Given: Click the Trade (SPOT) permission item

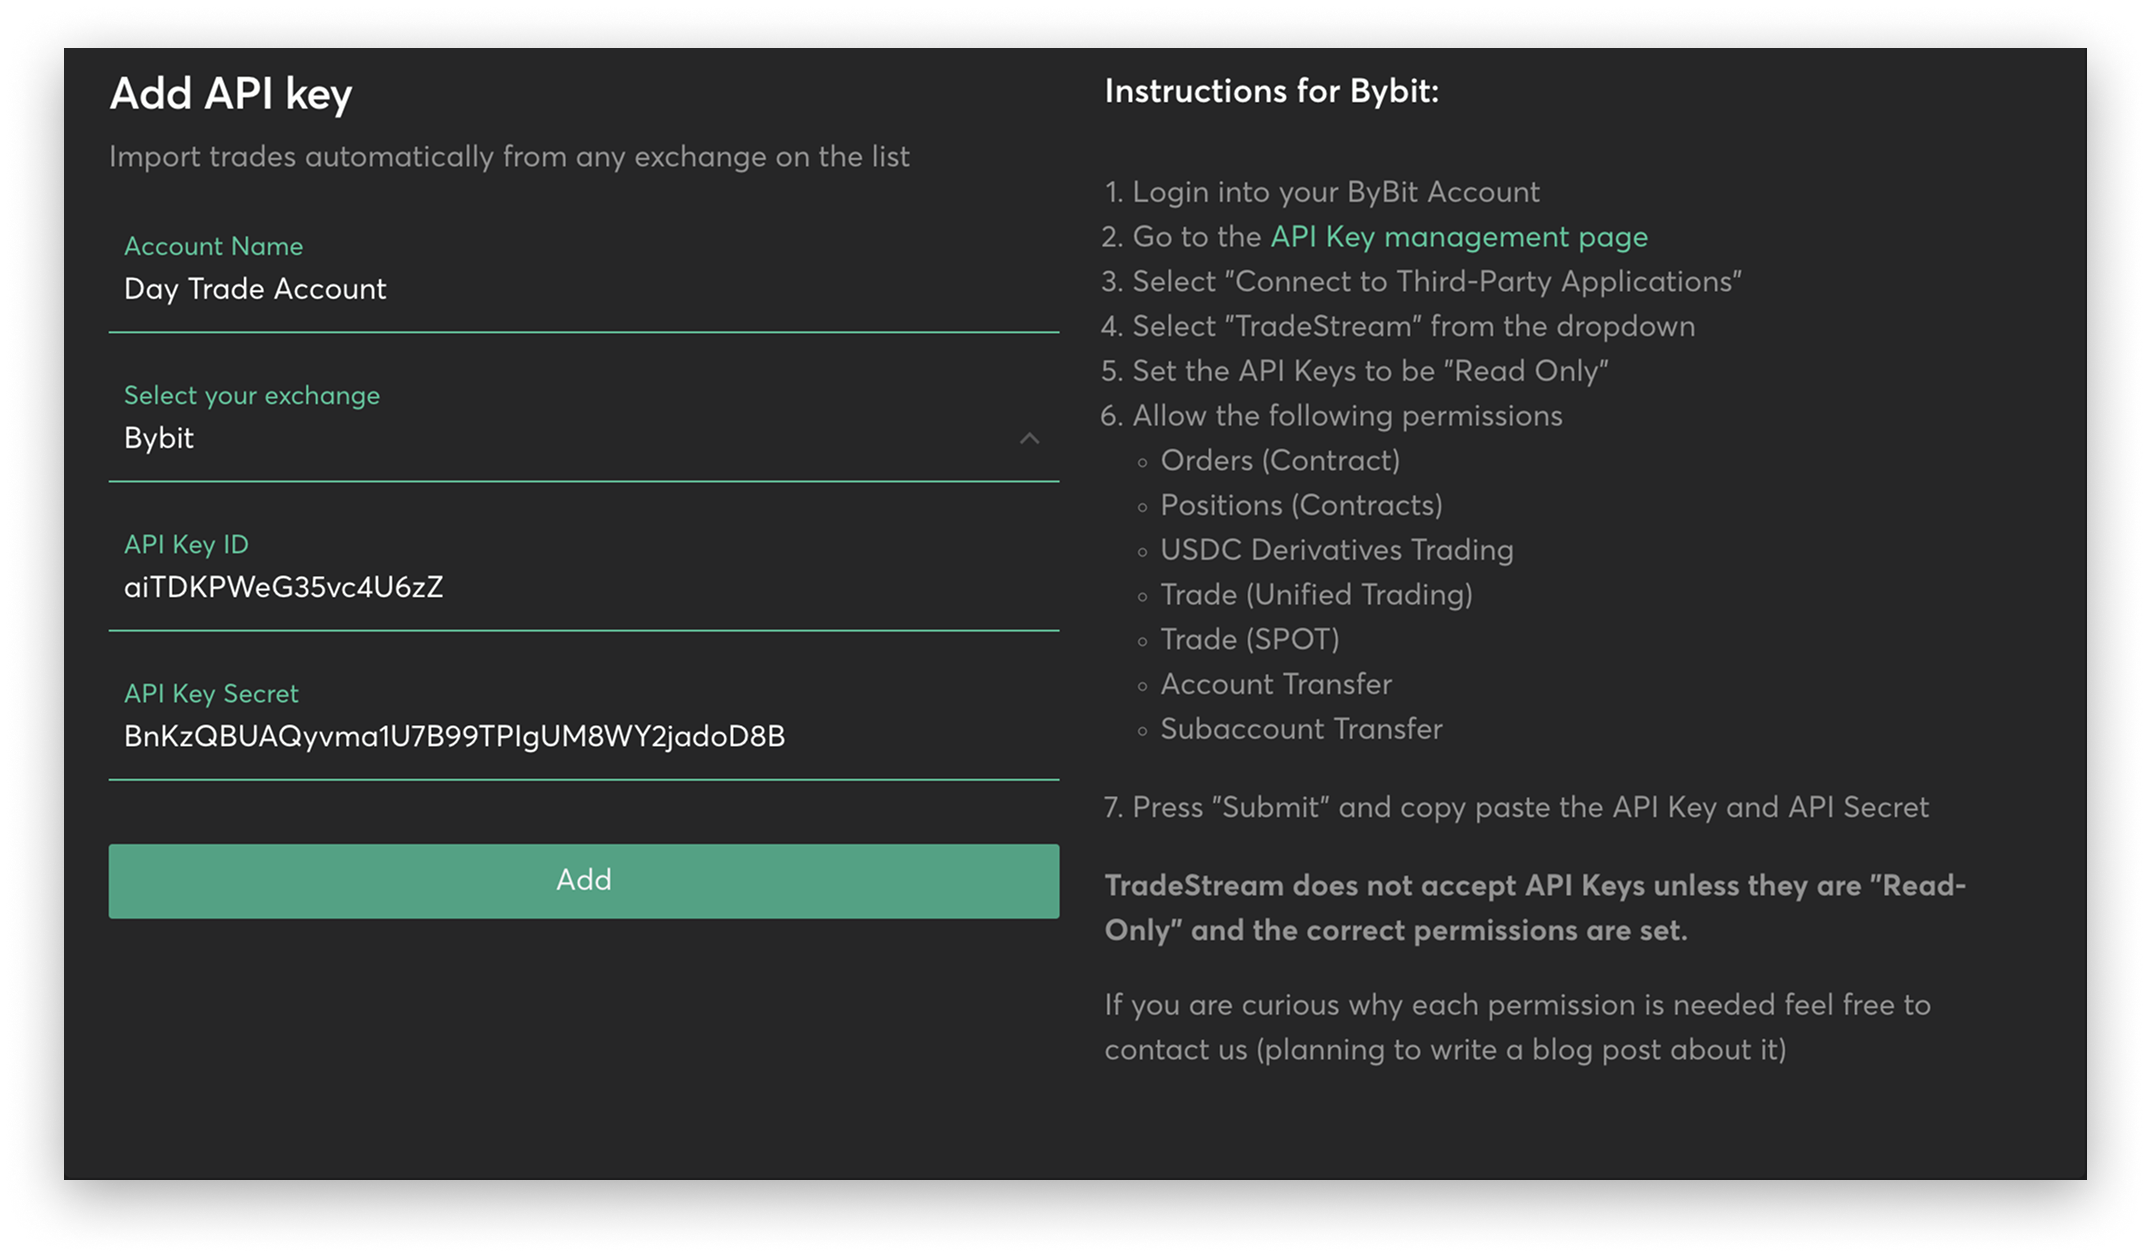Looking at the screenshot, I should click(1249, 639).
